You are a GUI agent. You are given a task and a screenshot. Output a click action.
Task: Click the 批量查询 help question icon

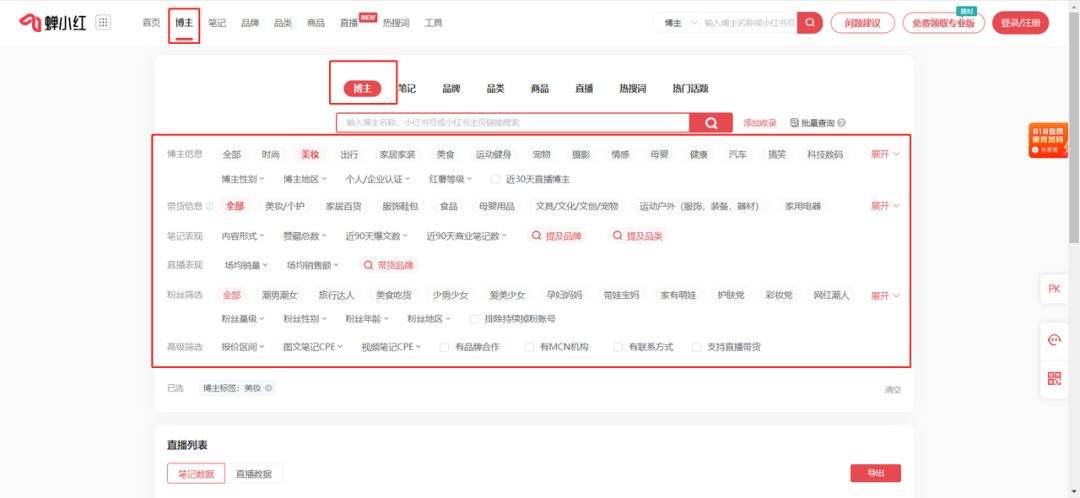coord(842,123)
